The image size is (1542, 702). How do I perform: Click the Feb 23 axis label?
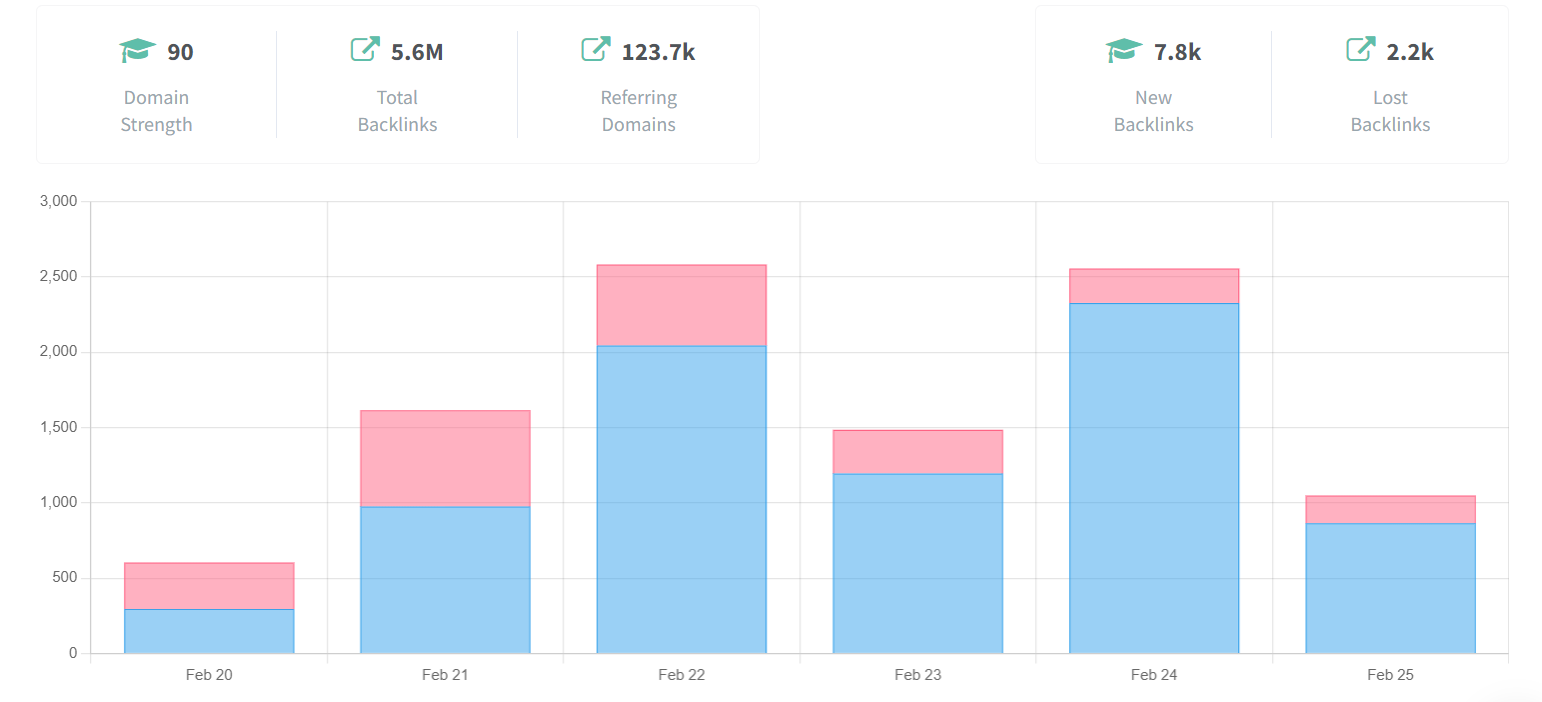point(917,675)
